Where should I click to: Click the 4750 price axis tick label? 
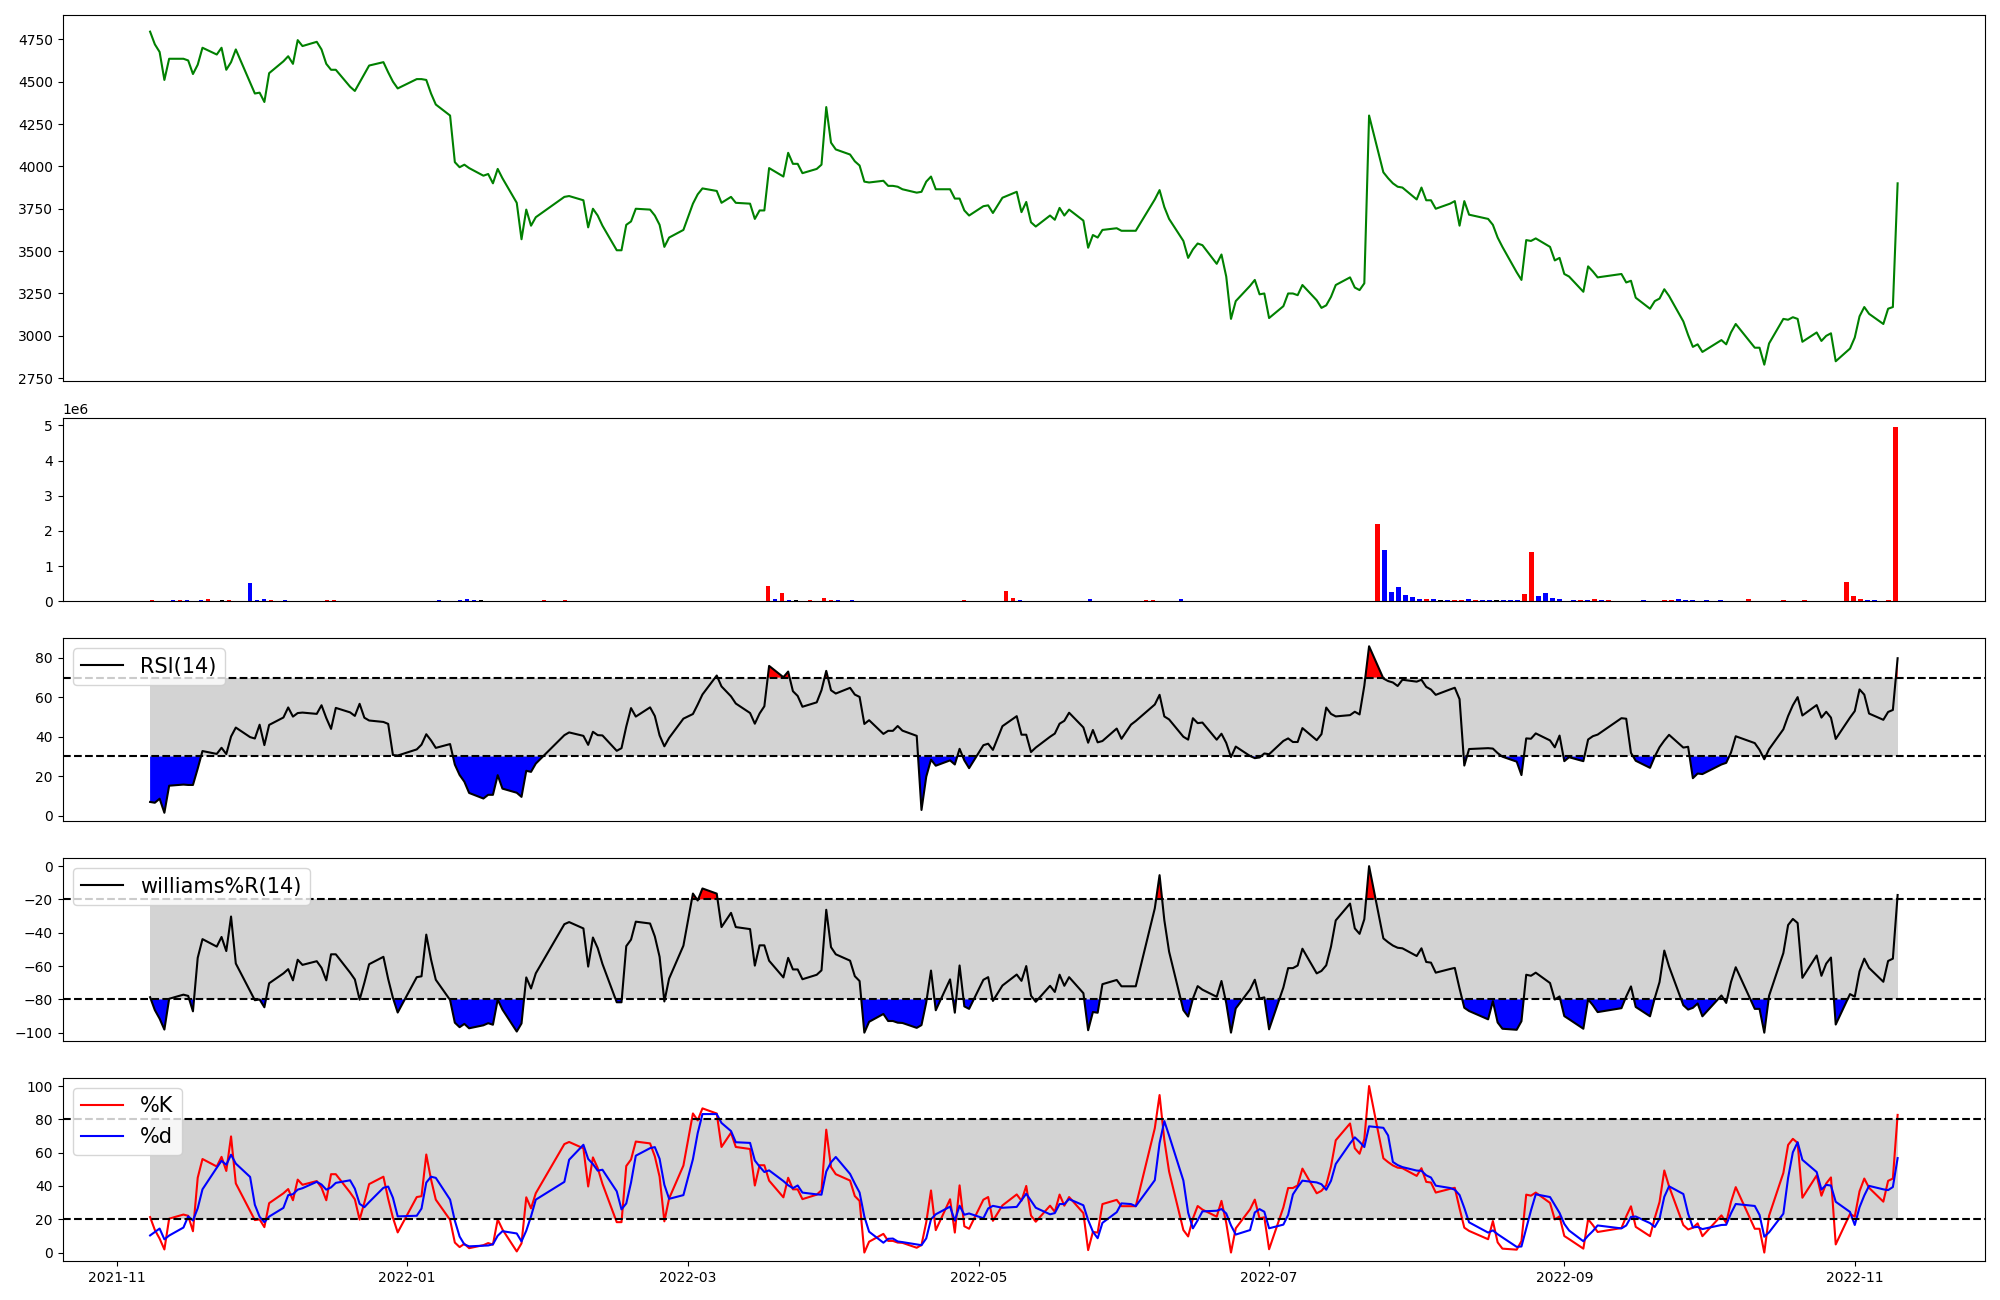35,40
